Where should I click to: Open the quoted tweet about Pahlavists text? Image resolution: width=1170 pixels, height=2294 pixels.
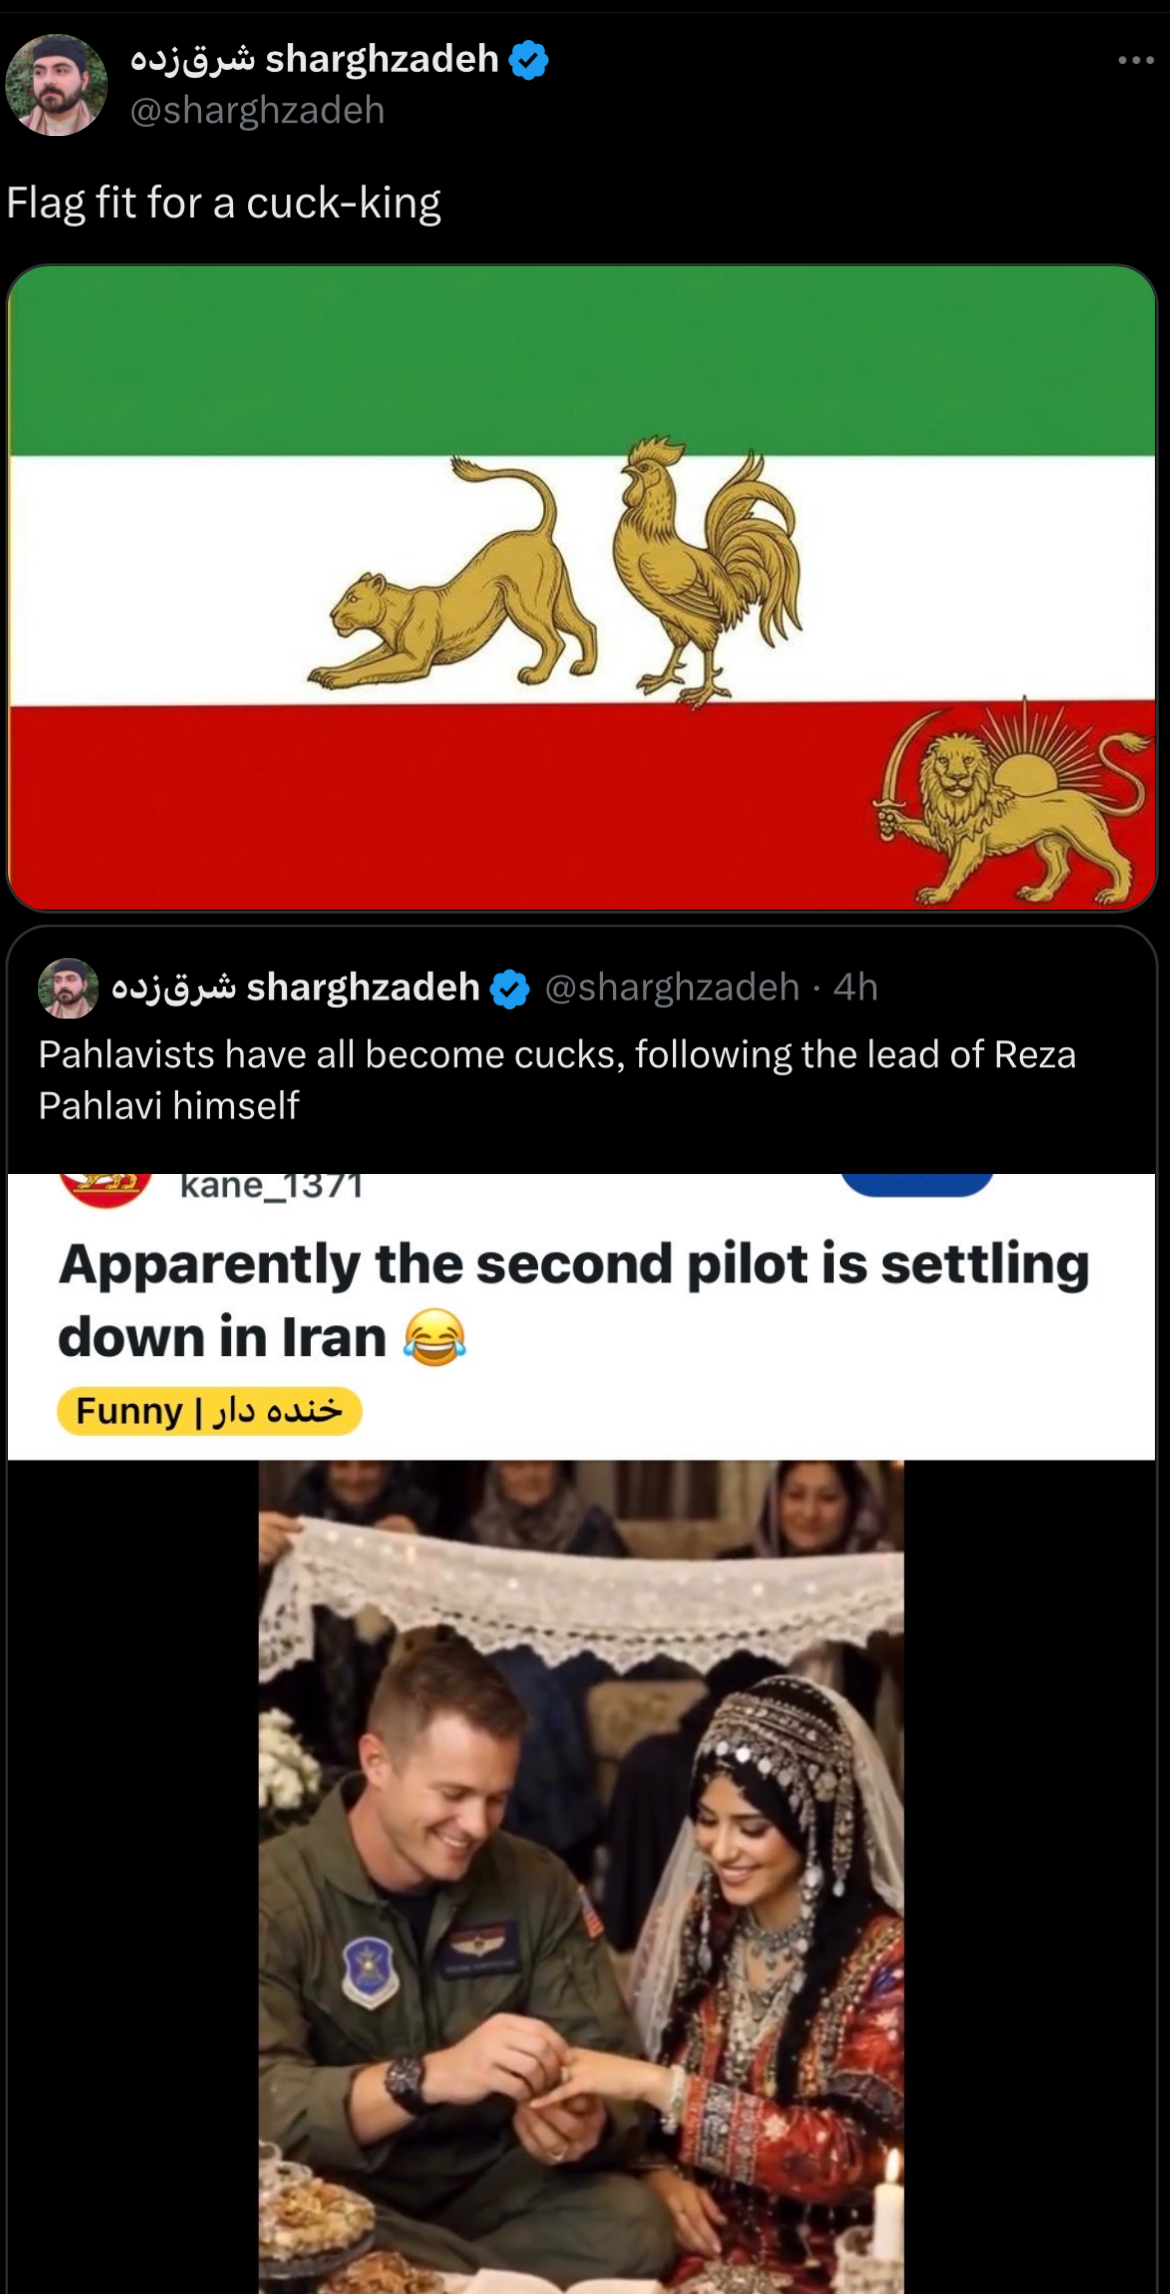click(x=557, y=1080)
